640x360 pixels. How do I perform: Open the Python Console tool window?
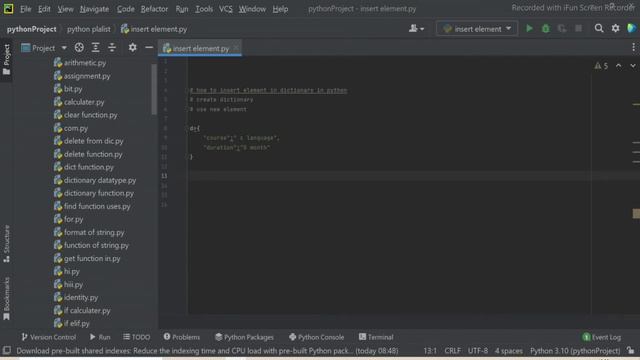(317, 337)
